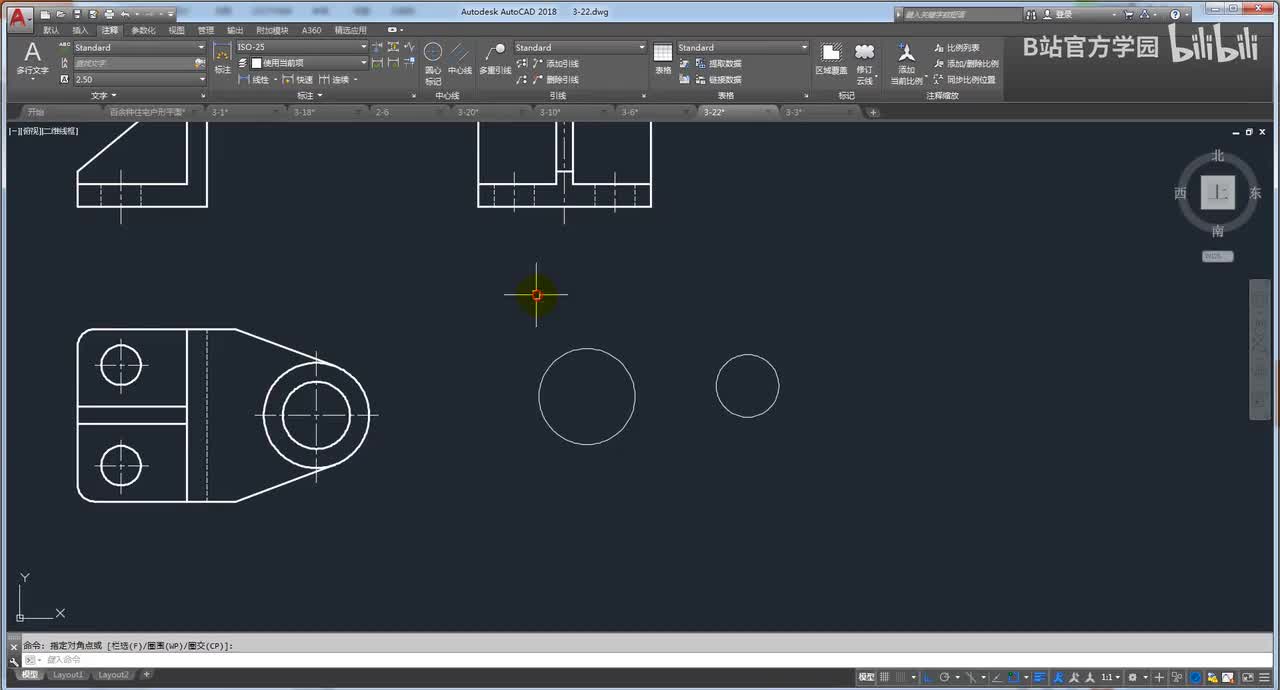The image size is (1280, 690).
Task: Click the Linear dimension (线性) tool
Action: [252, 79]
